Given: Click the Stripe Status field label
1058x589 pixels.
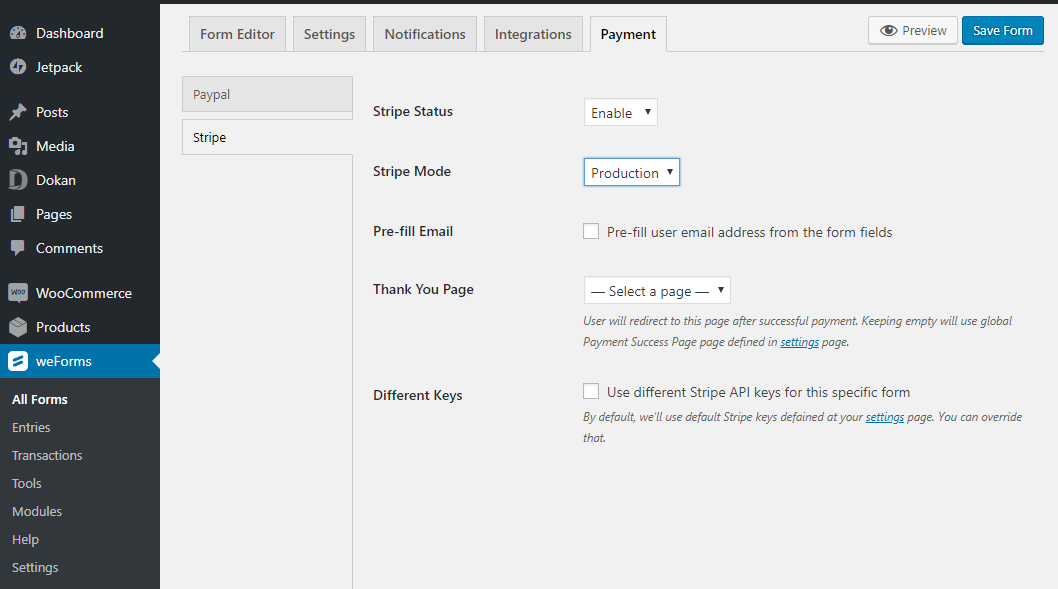Looking at the screenshot, I should [413, 111].
